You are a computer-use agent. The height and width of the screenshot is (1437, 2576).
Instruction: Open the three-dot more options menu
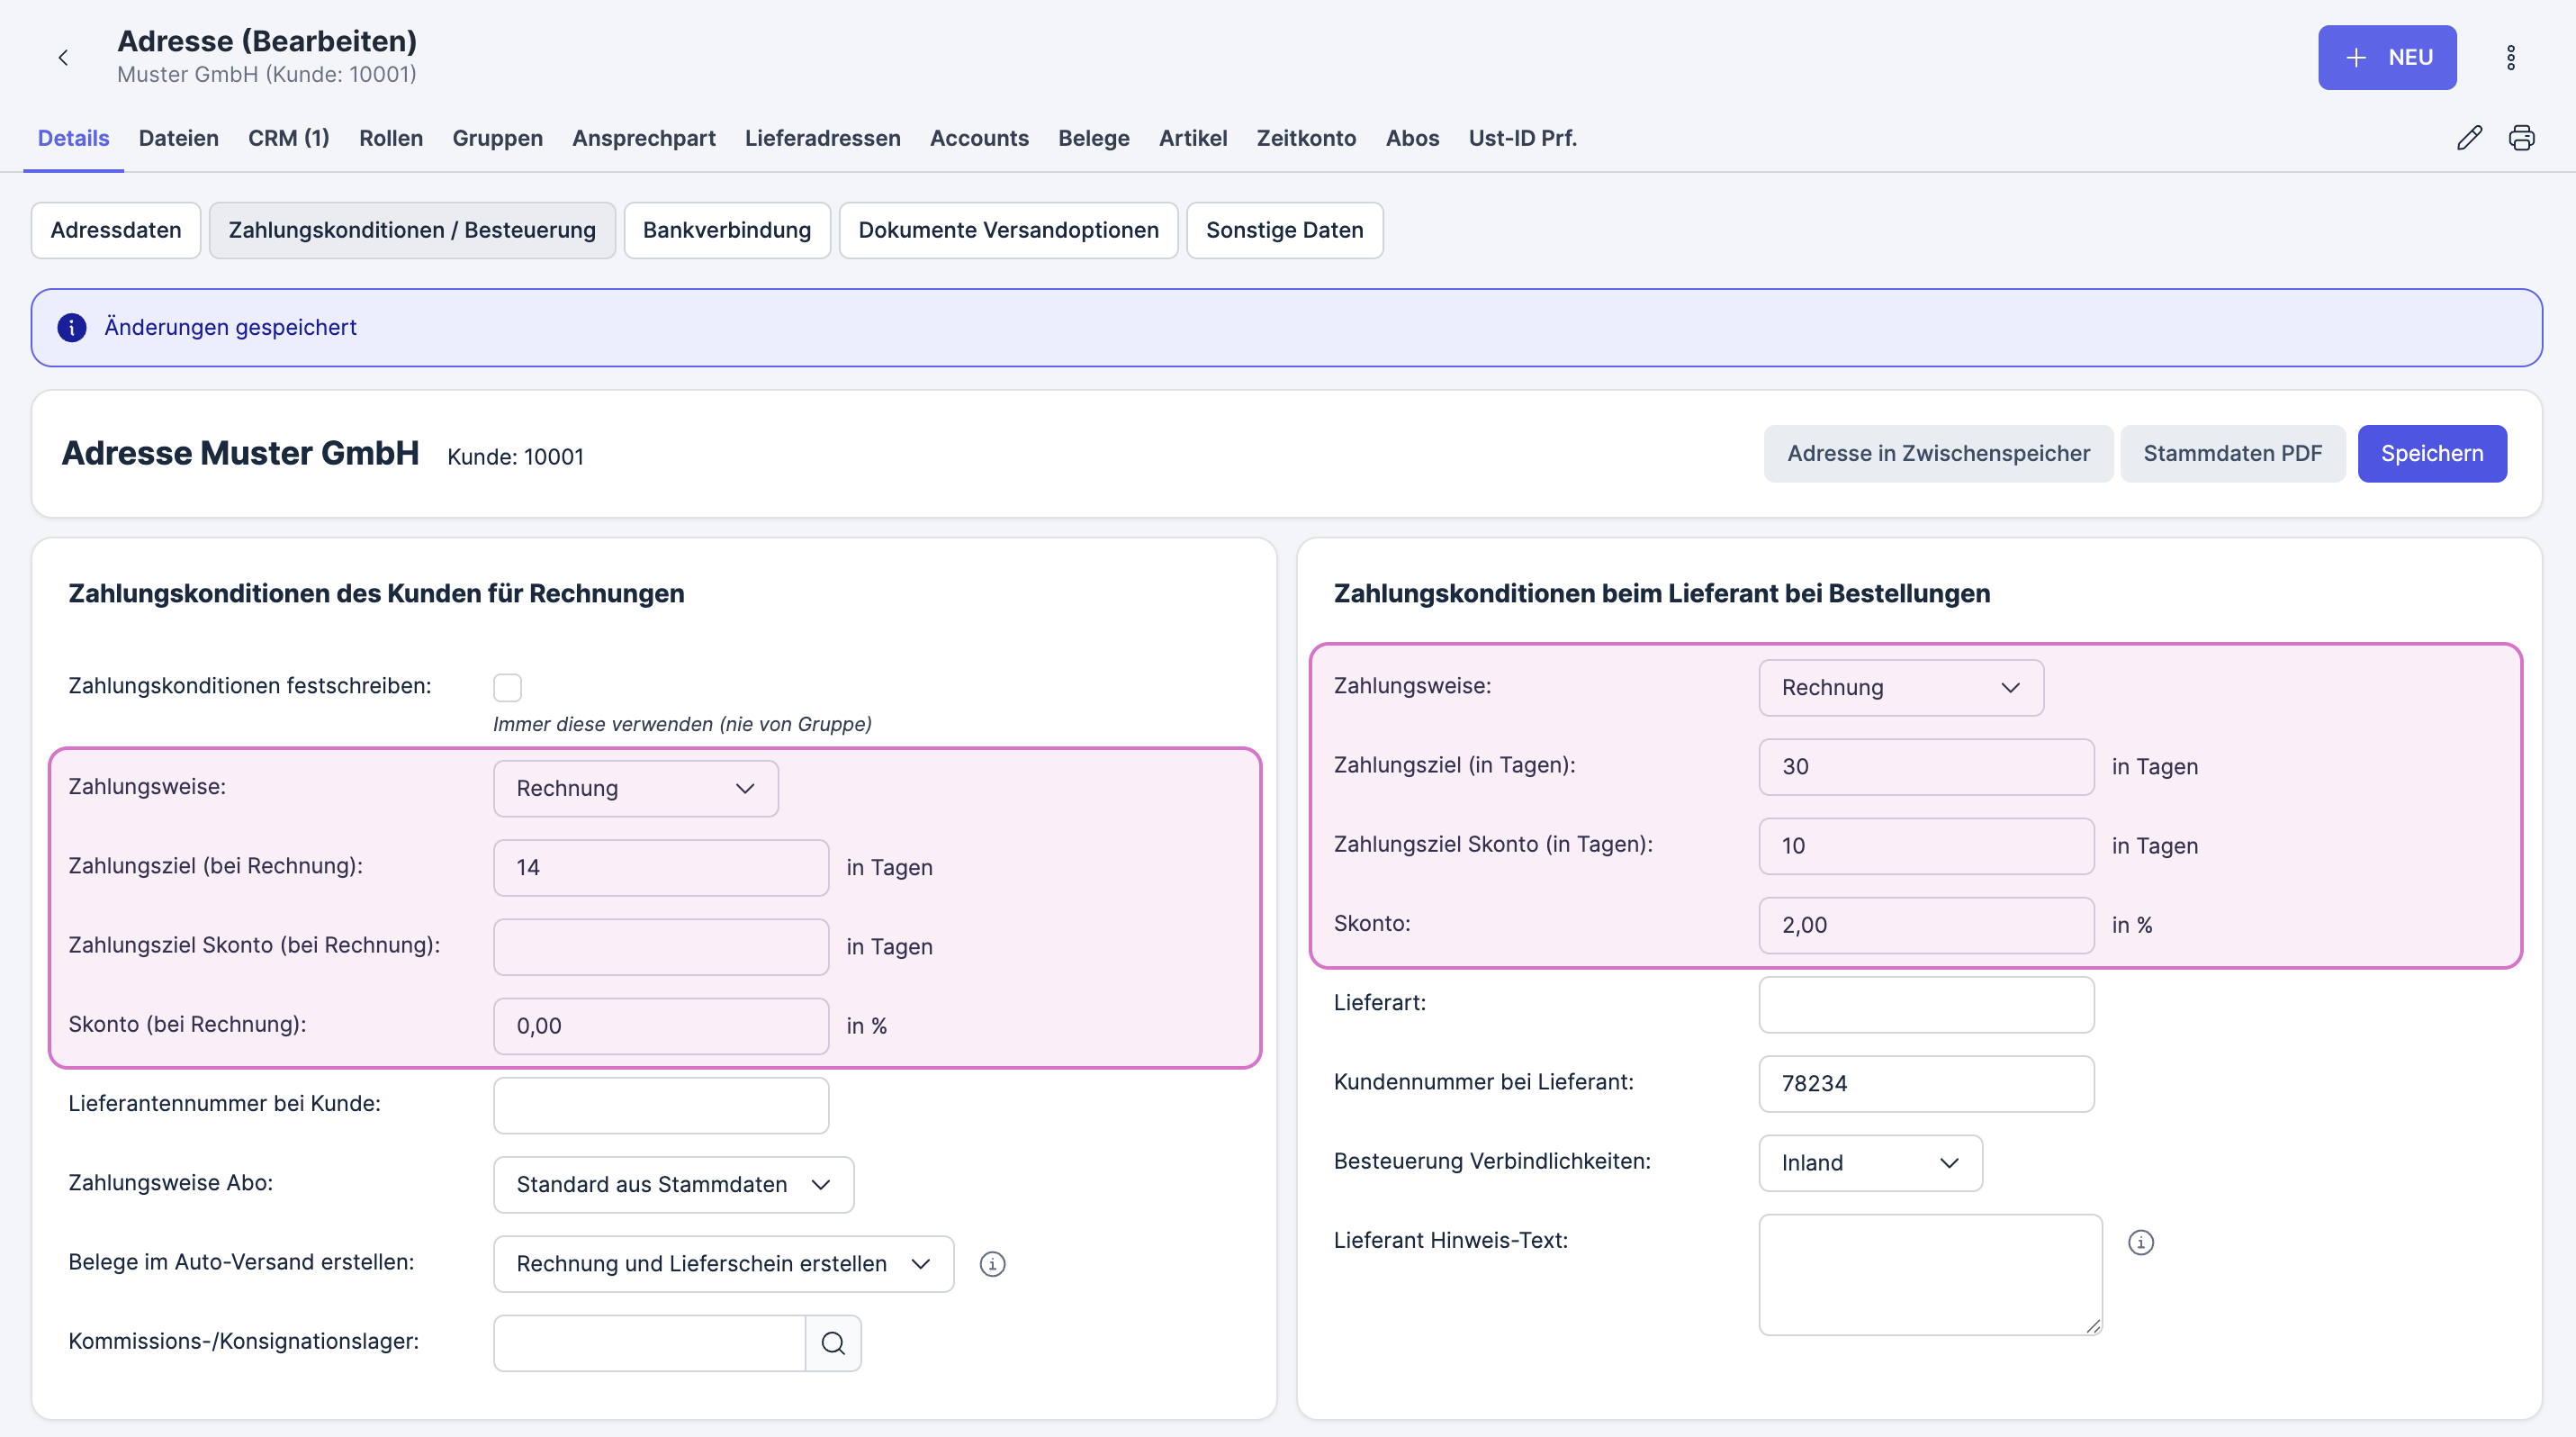(x=2510, y=58)
